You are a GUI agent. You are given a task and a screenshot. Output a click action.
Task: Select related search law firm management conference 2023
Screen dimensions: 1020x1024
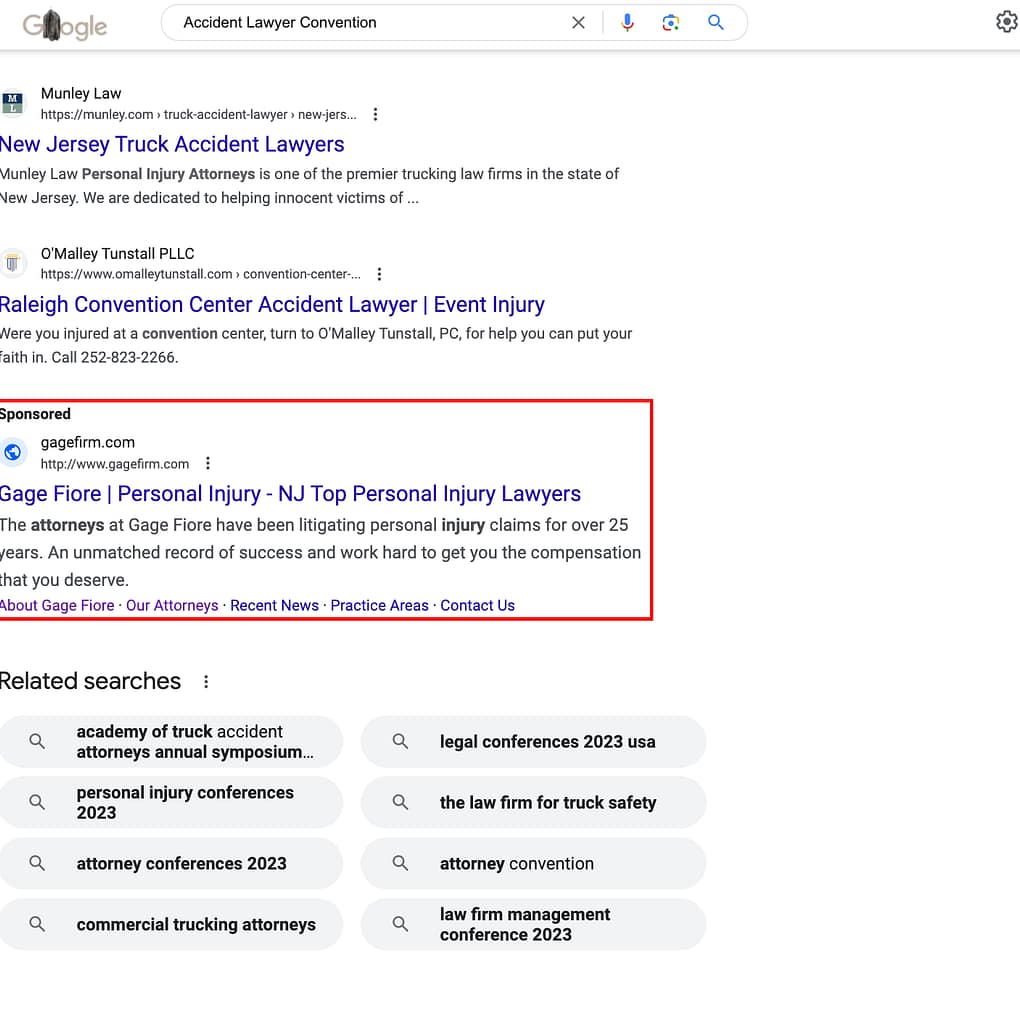(534, 924)
